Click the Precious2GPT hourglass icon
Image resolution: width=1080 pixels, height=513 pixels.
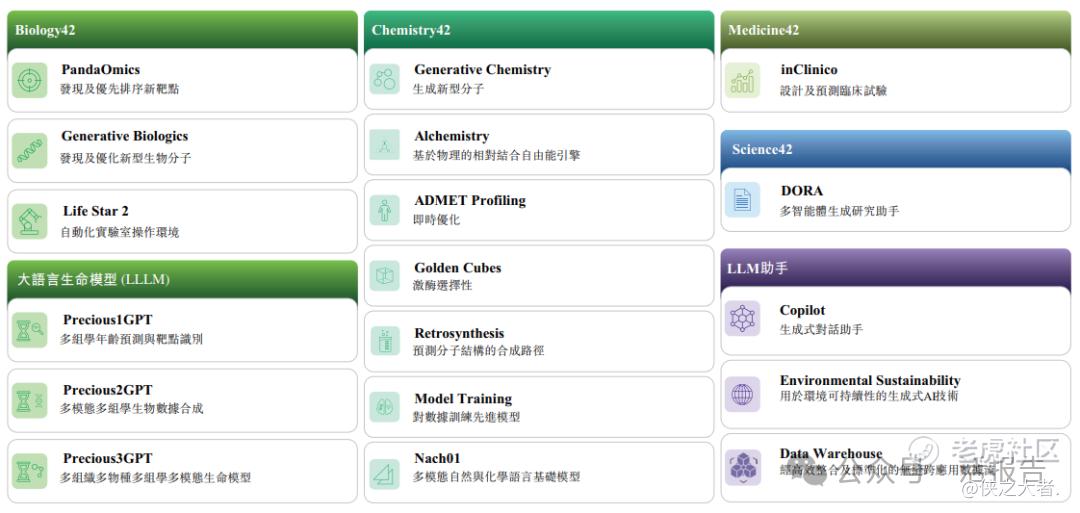(x=30, y=401)
